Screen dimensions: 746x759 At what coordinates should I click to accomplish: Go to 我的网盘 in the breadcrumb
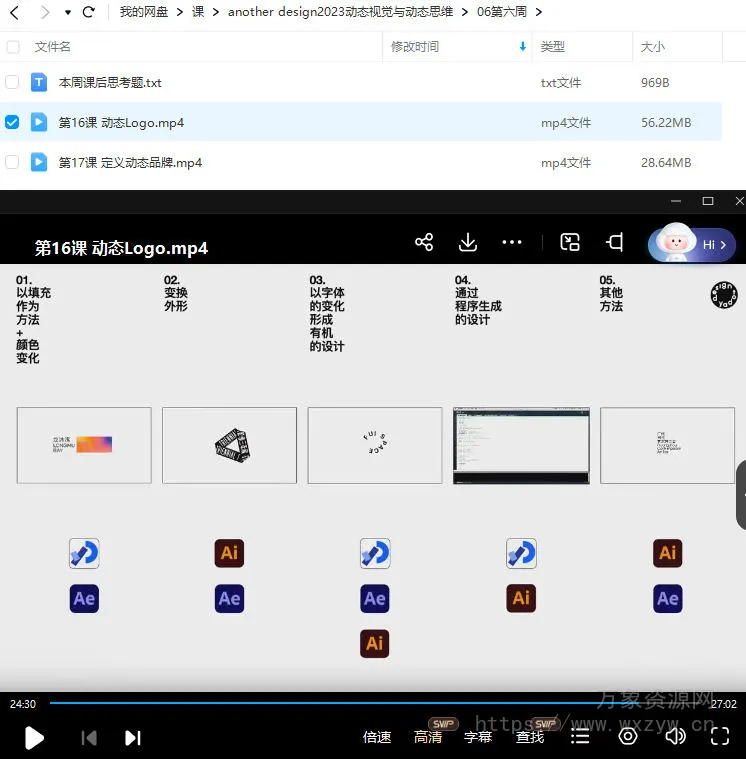click(143, 12)
